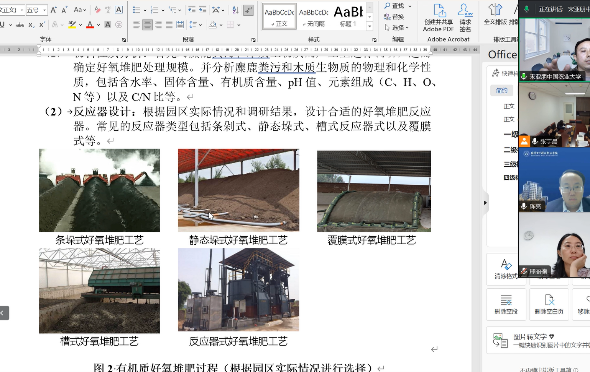Open highlight color dropdown arrow
This screenshot has width=590, height=372.
[80, 25]
